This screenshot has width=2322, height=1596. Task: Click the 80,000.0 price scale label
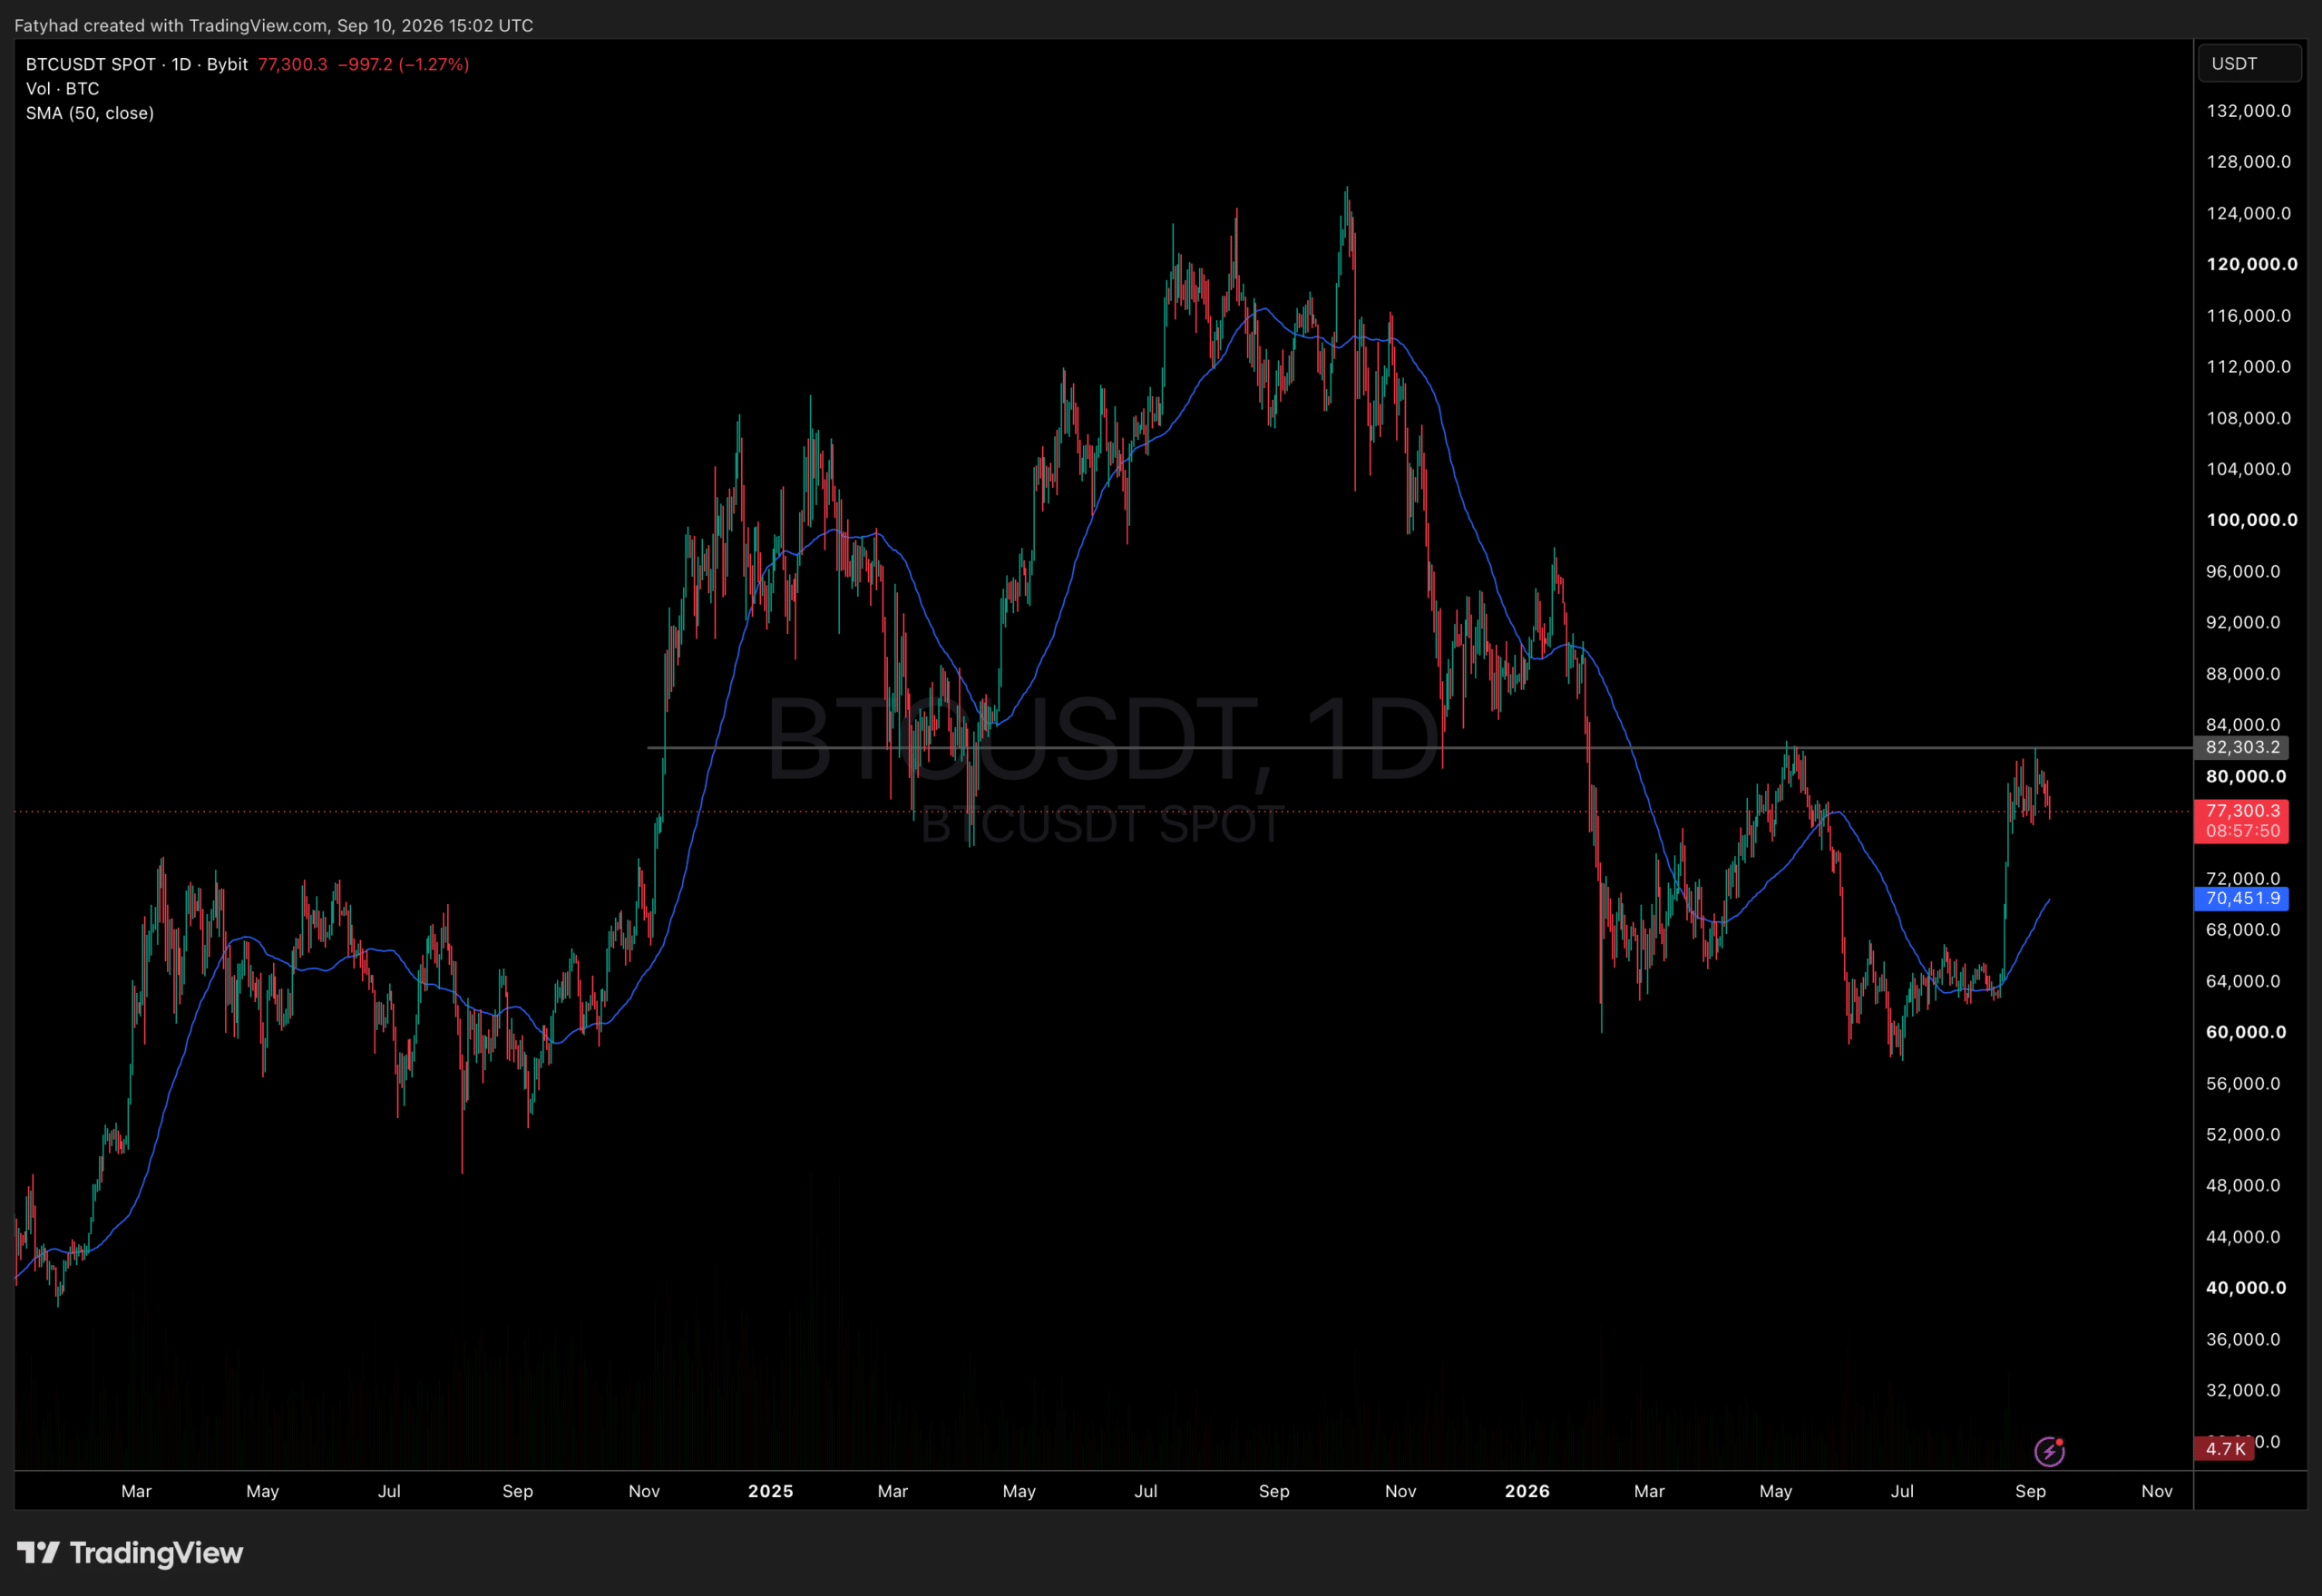pos(2246,776)
